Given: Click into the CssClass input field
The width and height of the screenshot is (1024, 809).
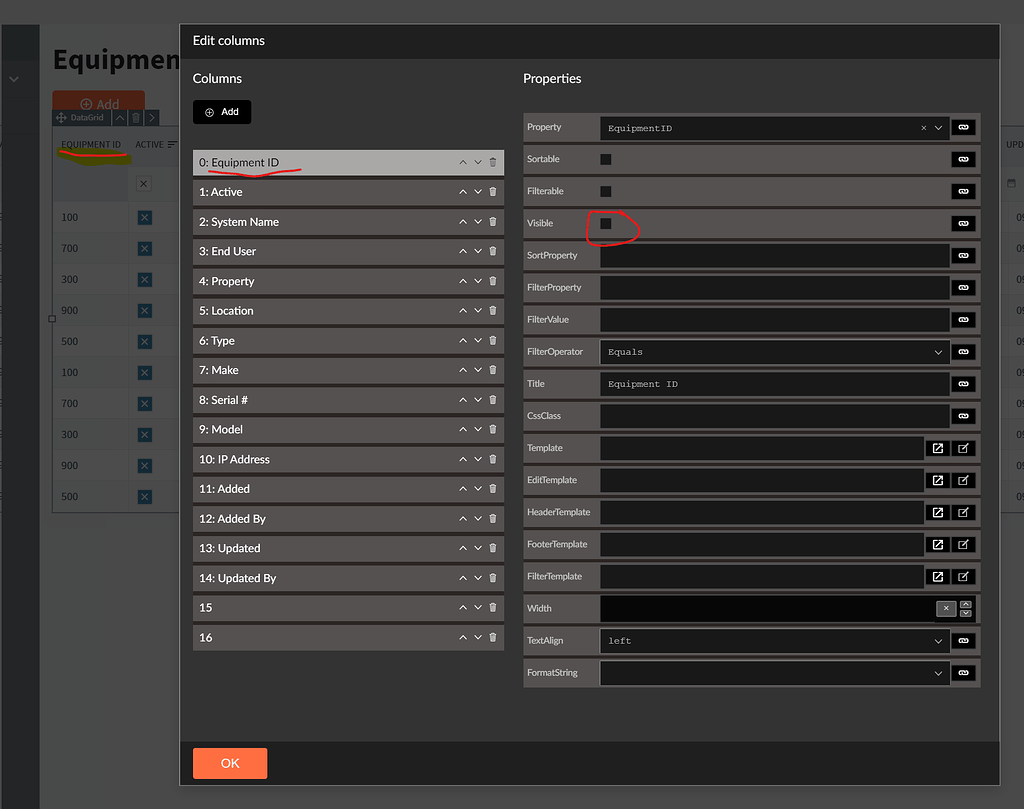Looking at the screenshot, I should [774, 416].
